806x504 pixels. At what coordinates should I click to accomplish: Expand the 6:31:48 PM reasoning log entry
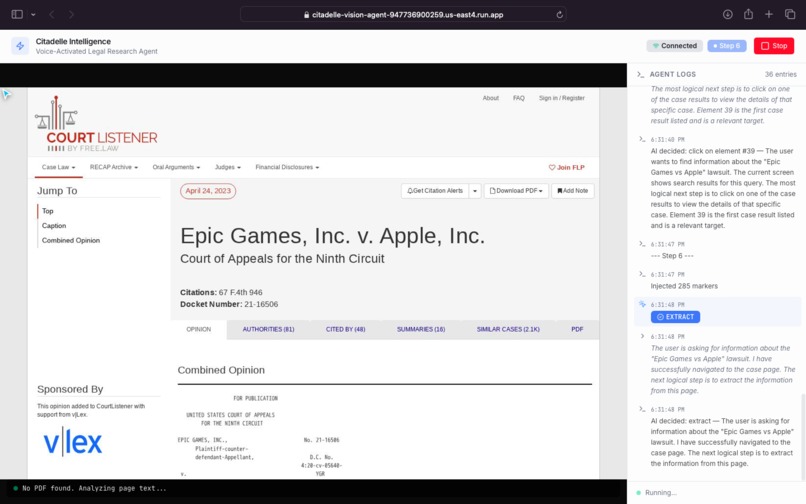(642, 336)
